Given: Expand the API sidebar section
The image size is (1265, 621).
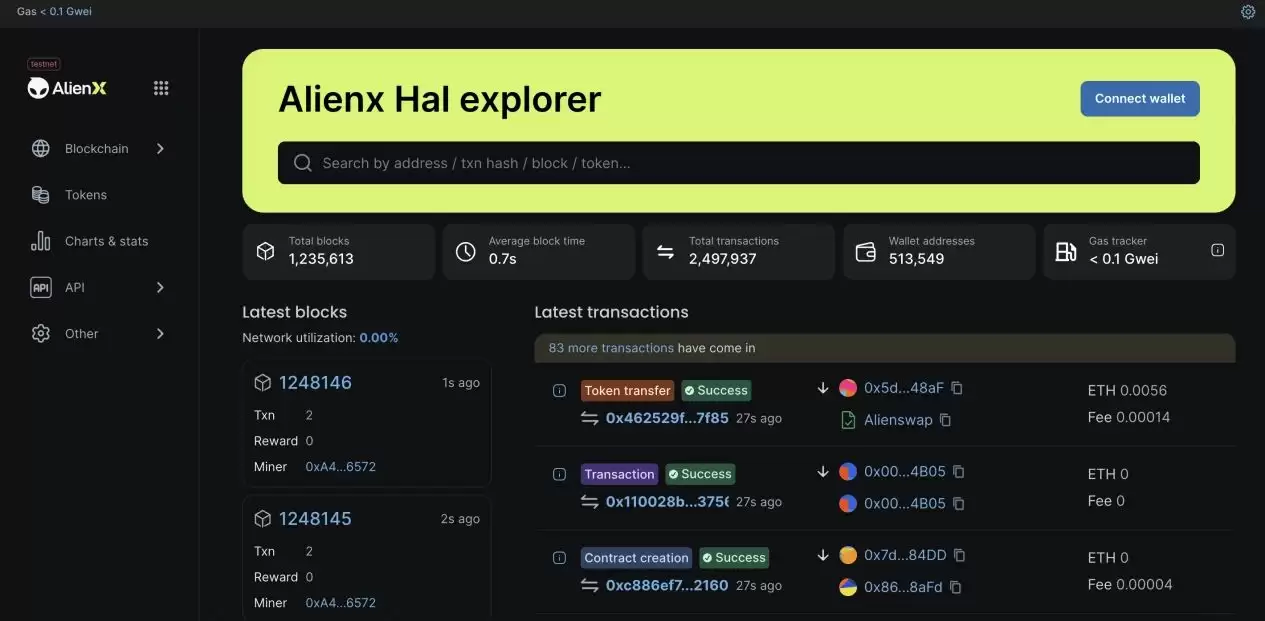Looking at the screenshot, I should point(75,286).
